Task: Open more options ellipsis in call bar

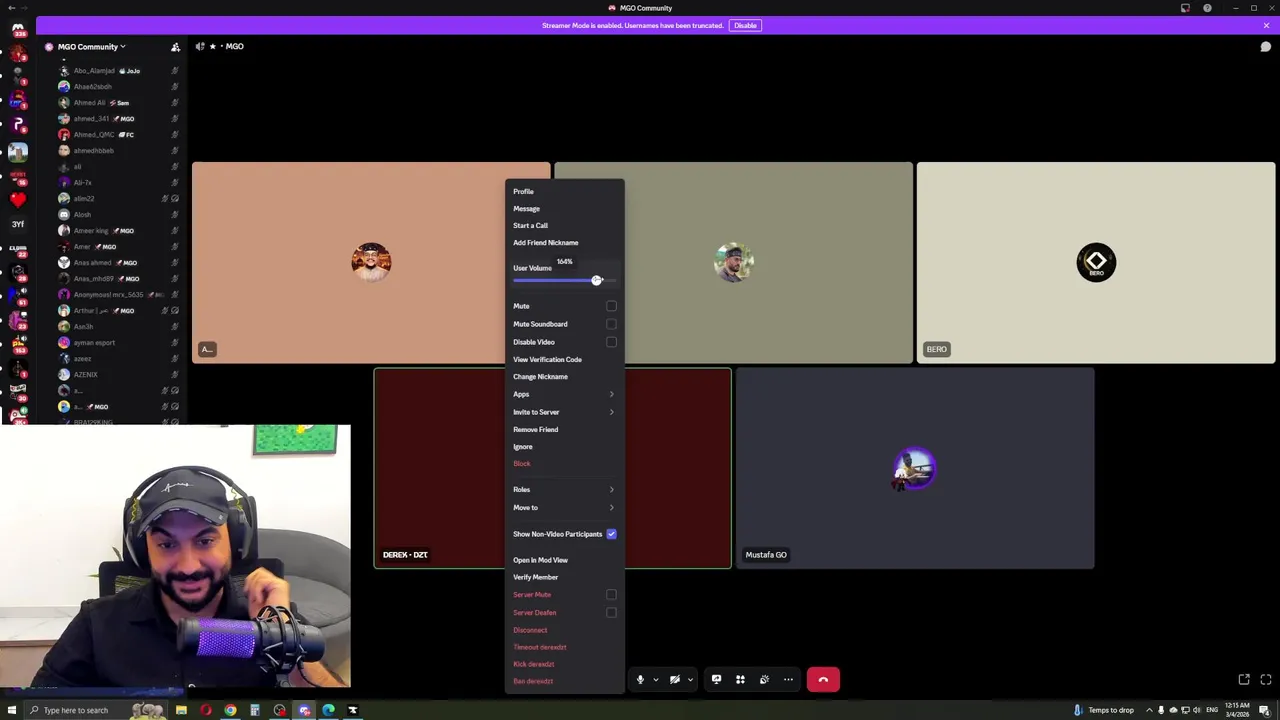Action: pyautogui.click(x=788, y=680)
